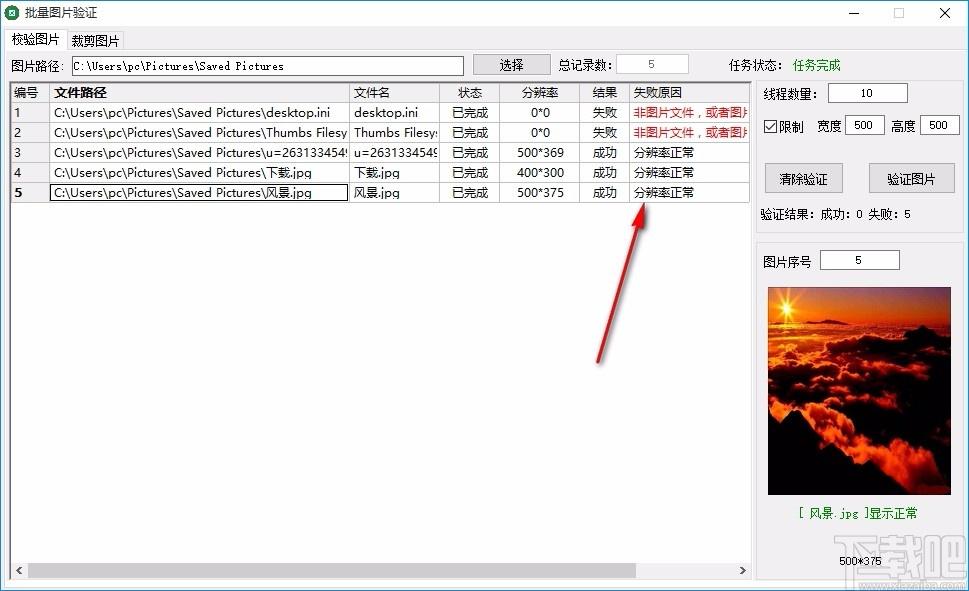The image size is (969, 591).
Task: Click the 编号 column header
Action: (x=30, y=93)
